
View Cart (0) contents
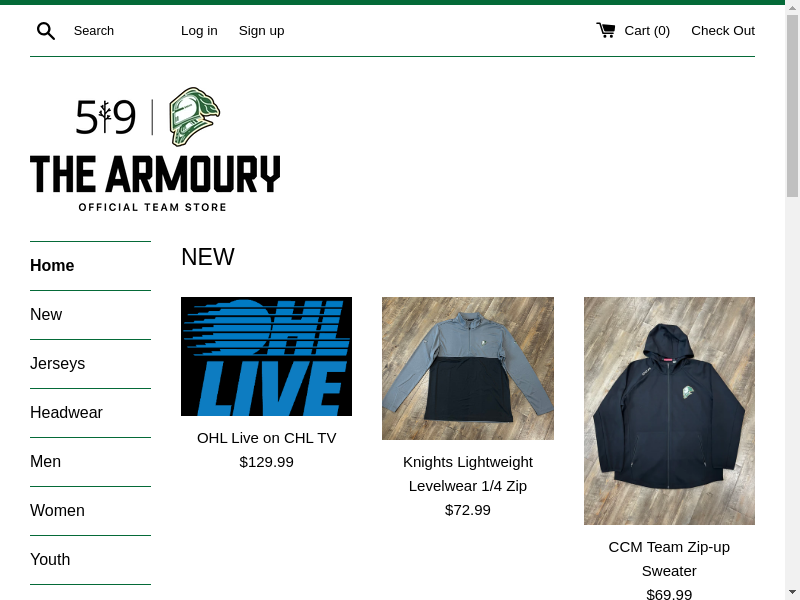tap(647, 31)
